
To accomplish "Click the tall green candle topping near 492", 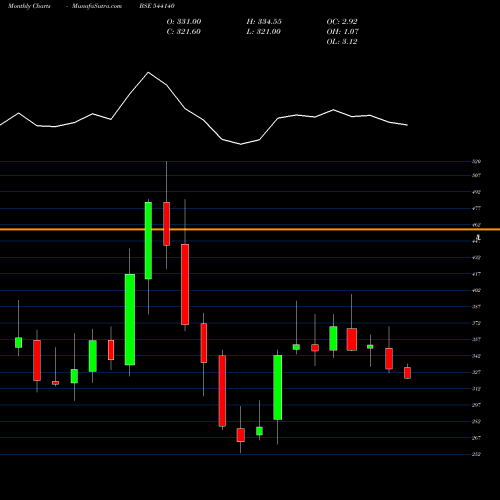I will (148, 240).
